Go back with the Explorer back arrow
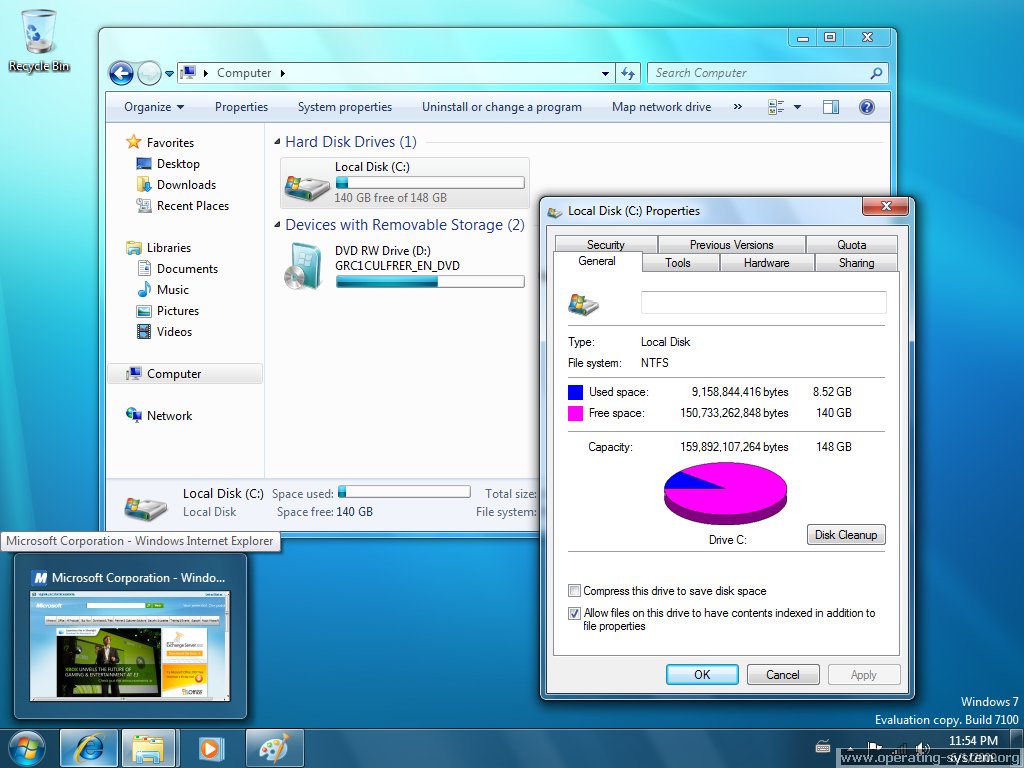Viewport: 1024px width, 768px height. (121, 73)
